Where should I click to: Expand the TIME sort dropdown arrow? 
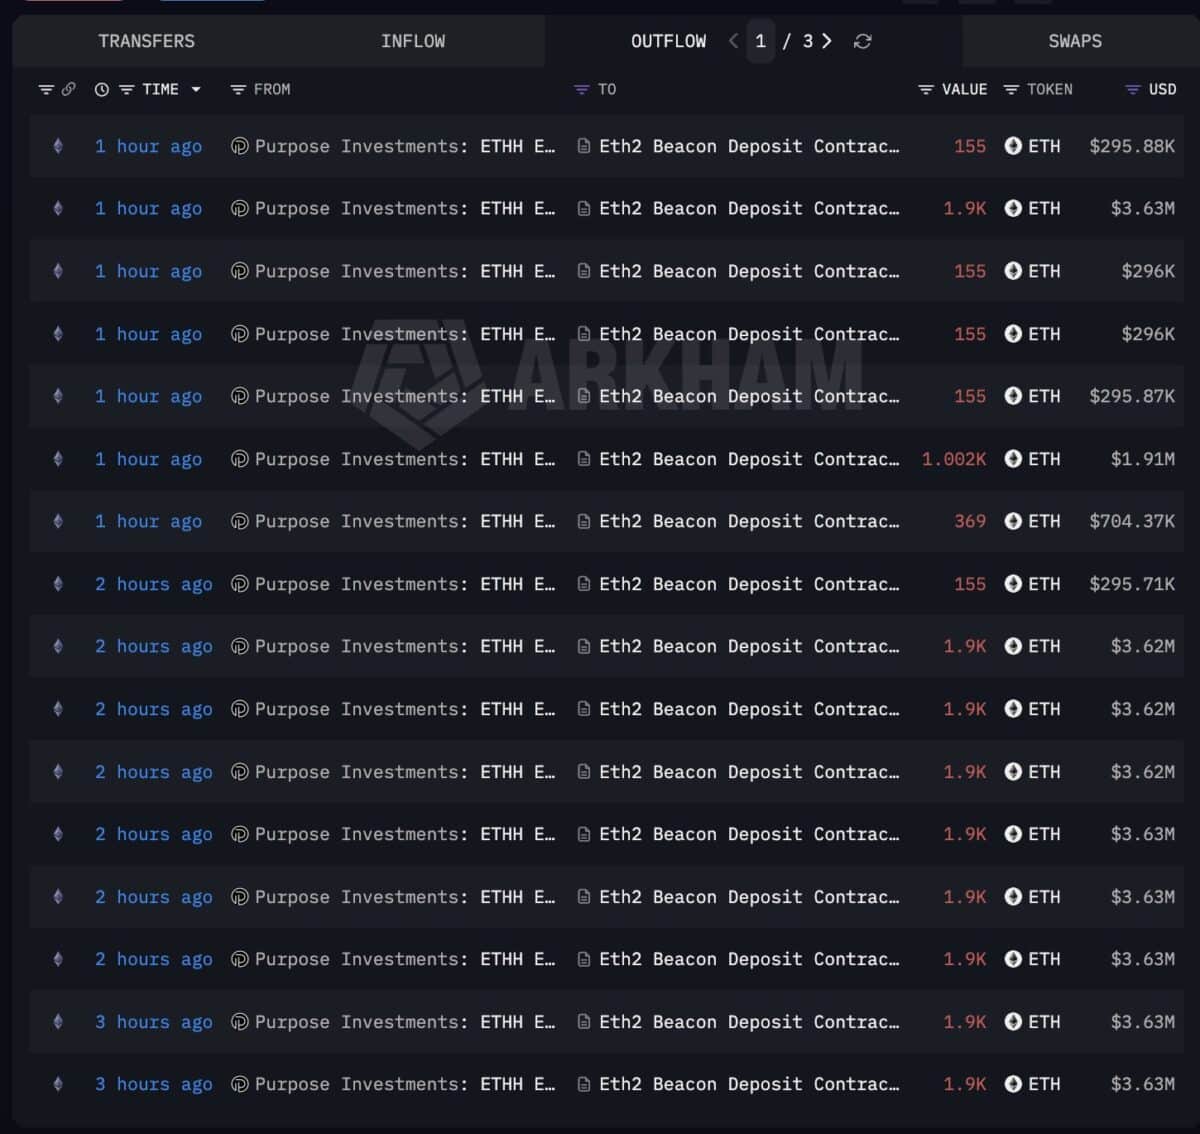196,89
